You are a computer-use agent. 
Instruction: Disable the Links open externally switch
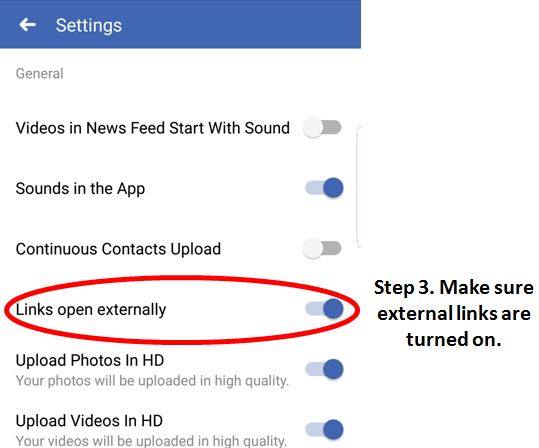pos(324,309)
